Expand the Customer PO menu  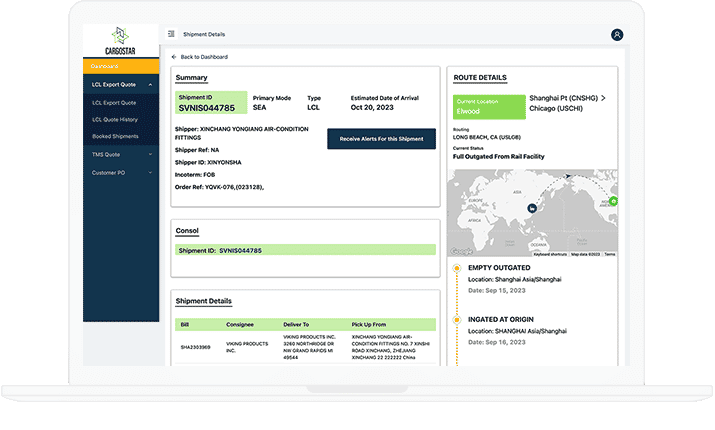click(150, 172)
